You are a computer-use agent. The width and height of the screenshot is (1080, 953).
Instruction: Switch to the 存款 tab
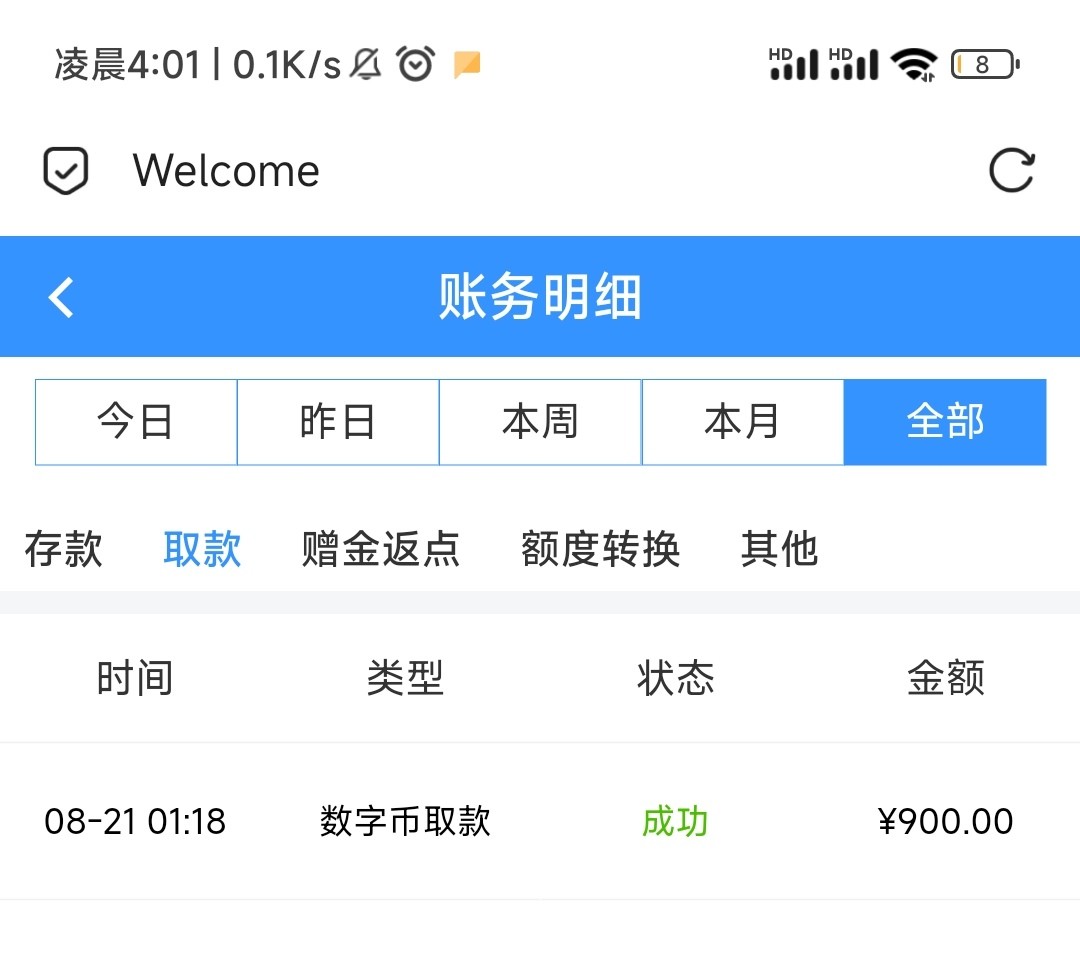pos(64,549)
